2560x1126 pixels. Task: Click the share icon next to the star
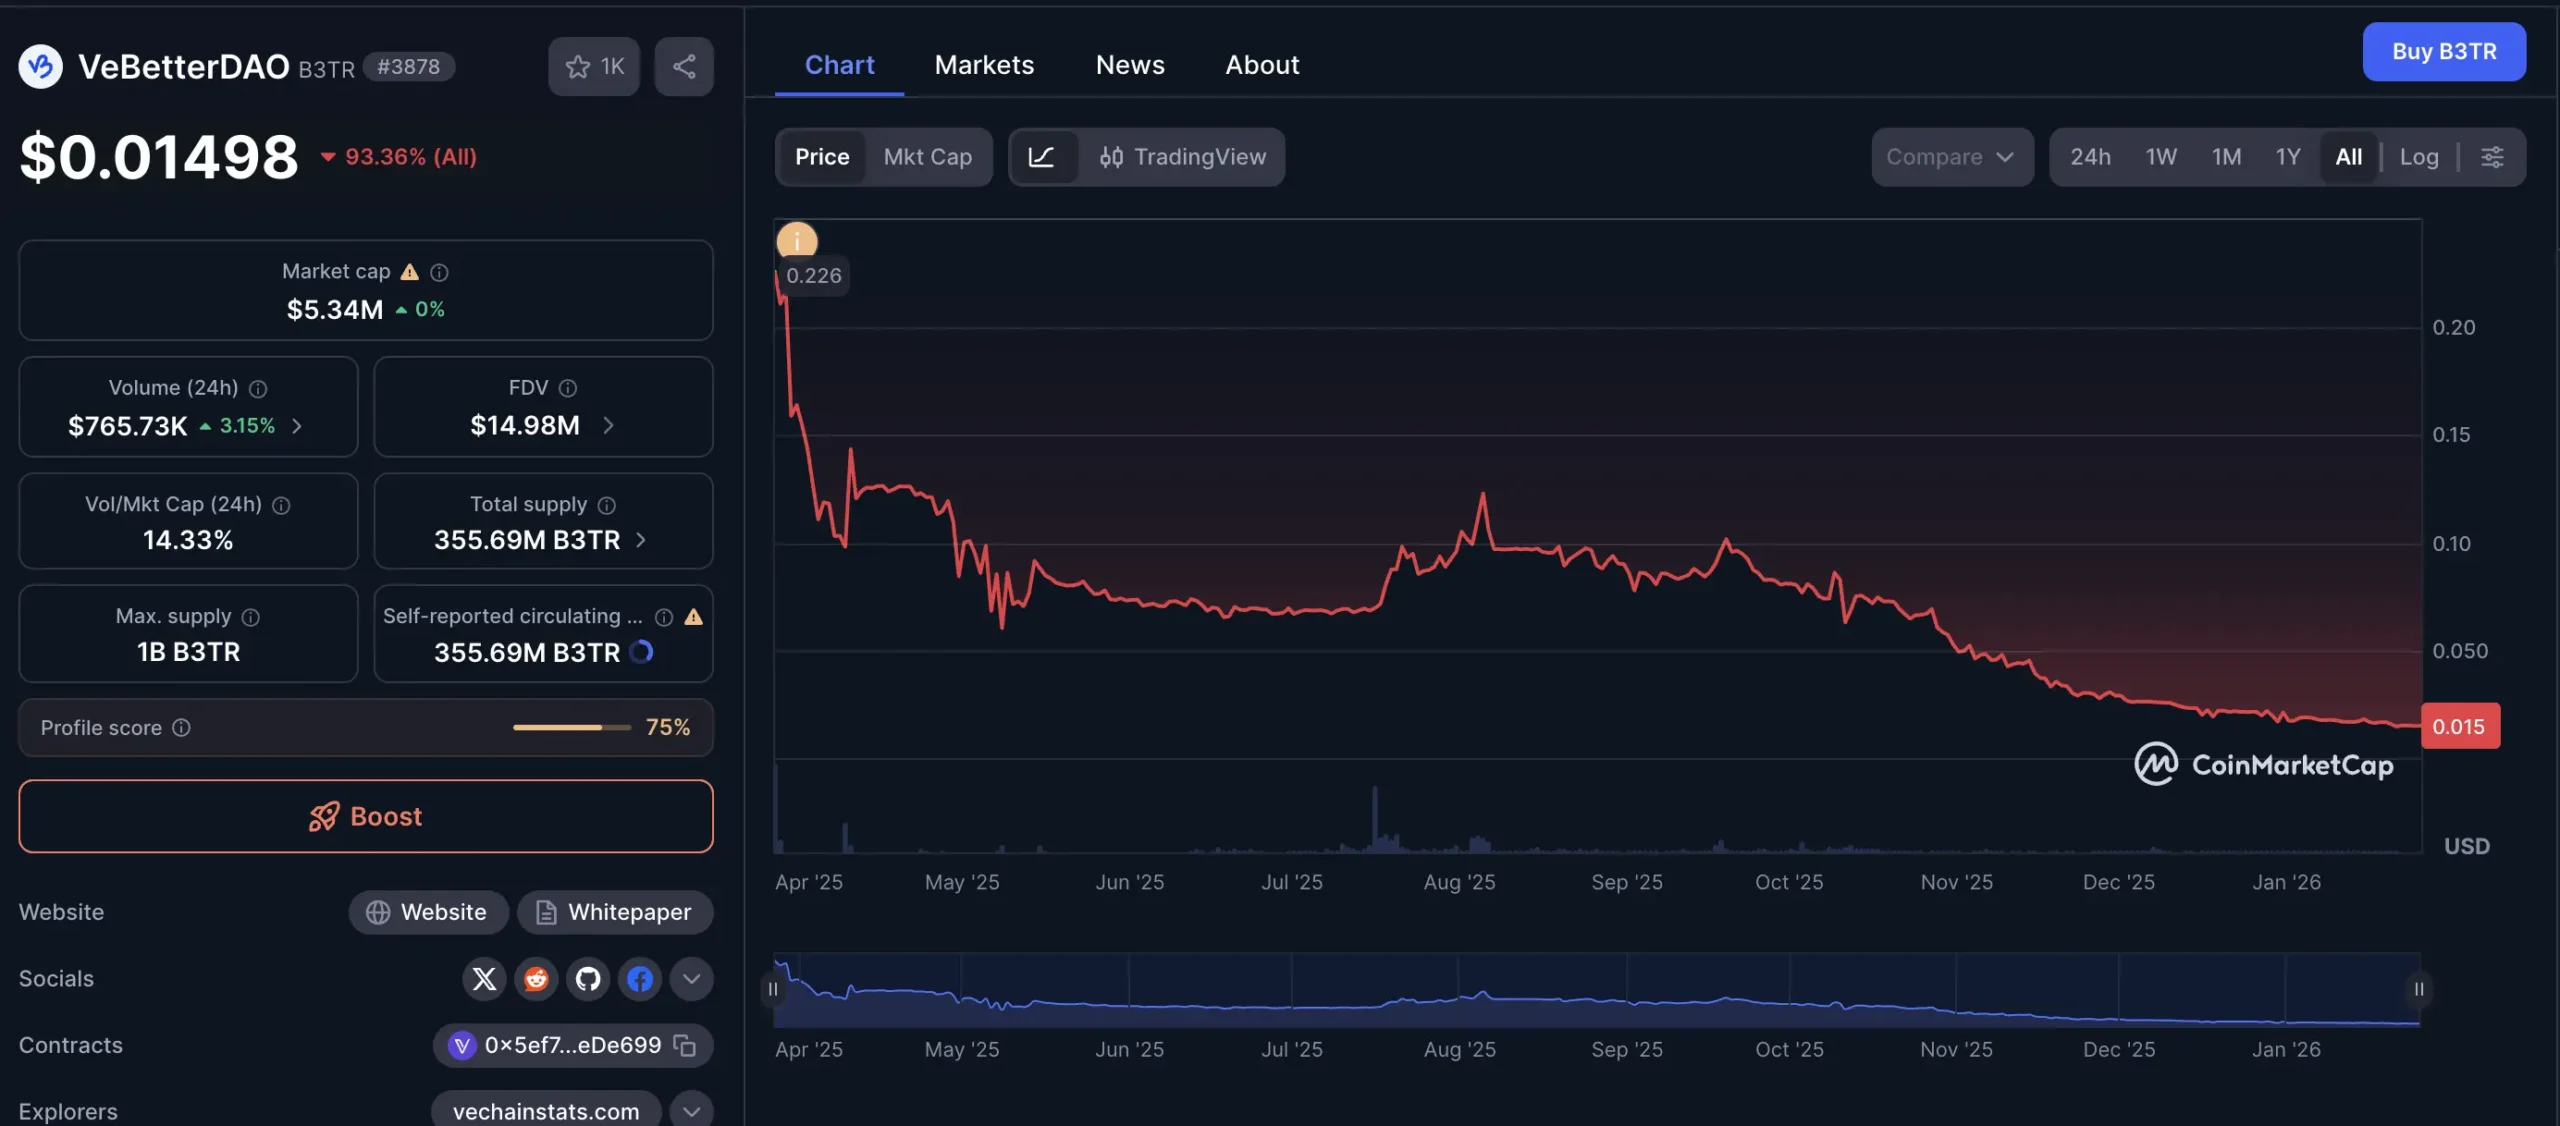tap(684, 66)
